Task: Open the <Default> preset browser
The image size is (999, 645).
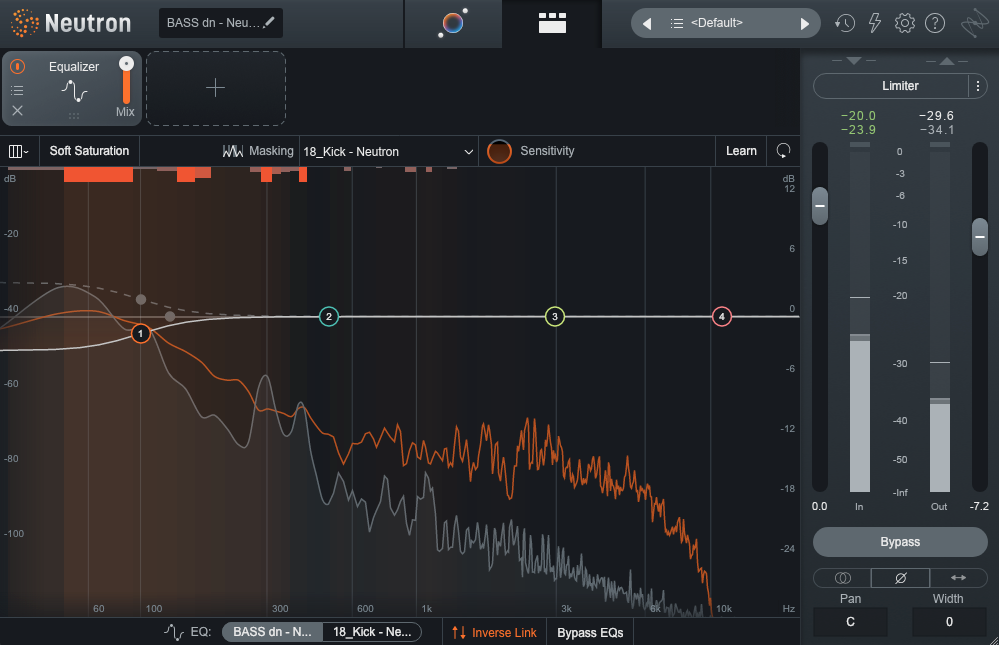Action: (x=717, y=23)
